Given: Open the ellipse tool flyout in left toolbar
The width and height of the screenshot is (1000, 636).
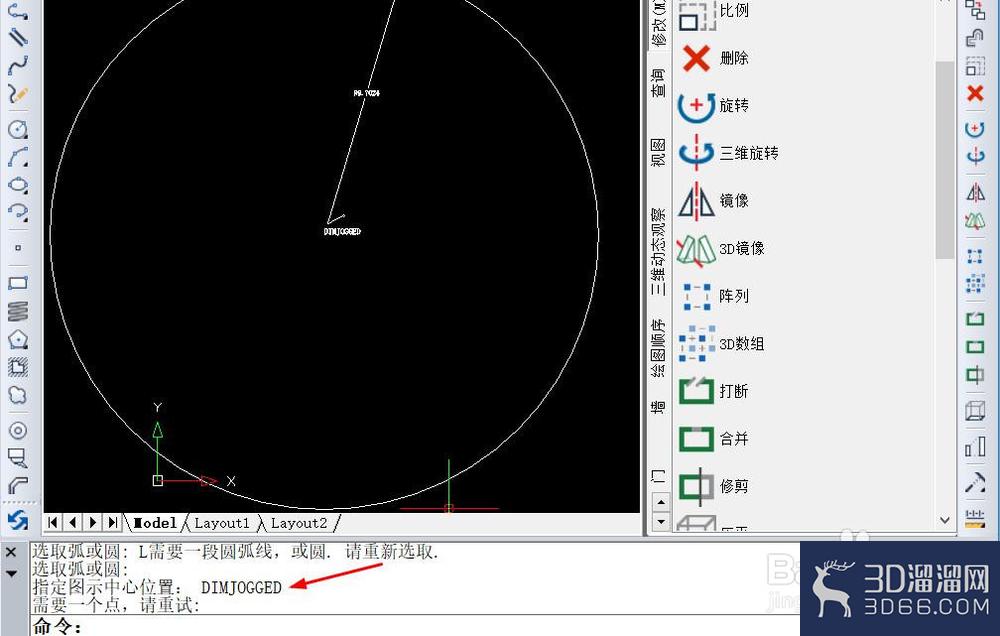Looking at the screenshot, I should pyautogui.click(x=18, y=186).
